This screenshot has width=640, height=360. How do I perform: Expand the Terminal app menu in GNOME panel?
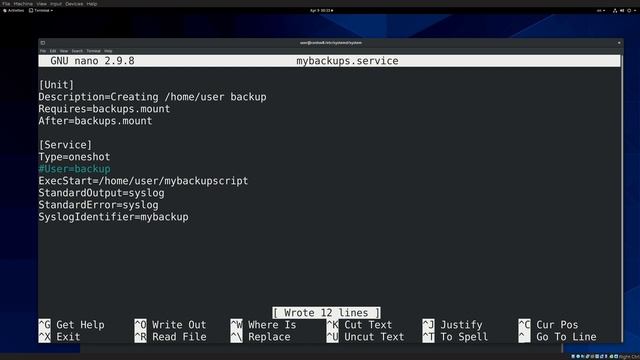pyautogui.click(x=41, y=11)
